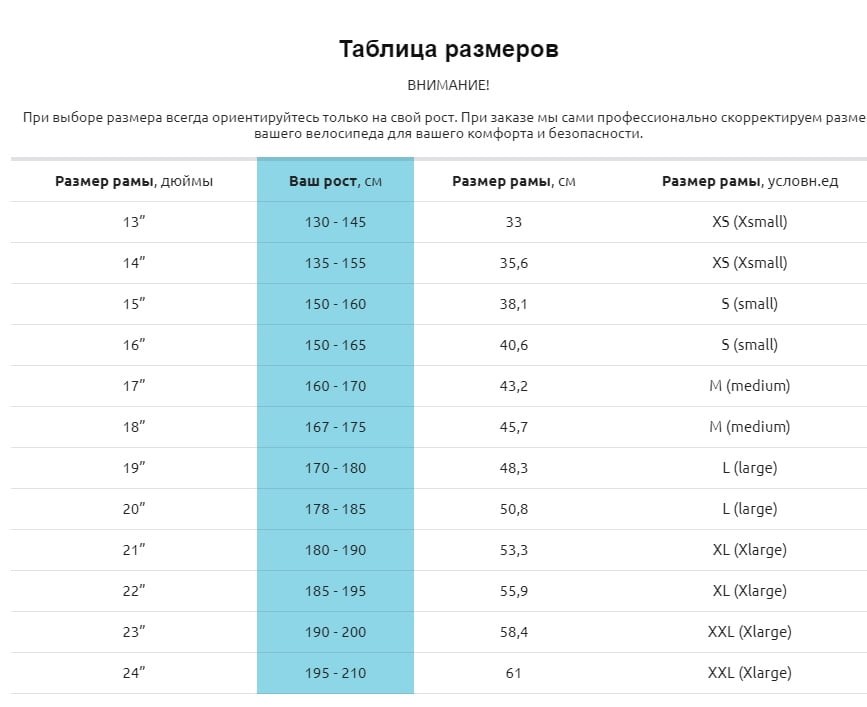Click the height range 130 - 145

[x=336, y=222]
